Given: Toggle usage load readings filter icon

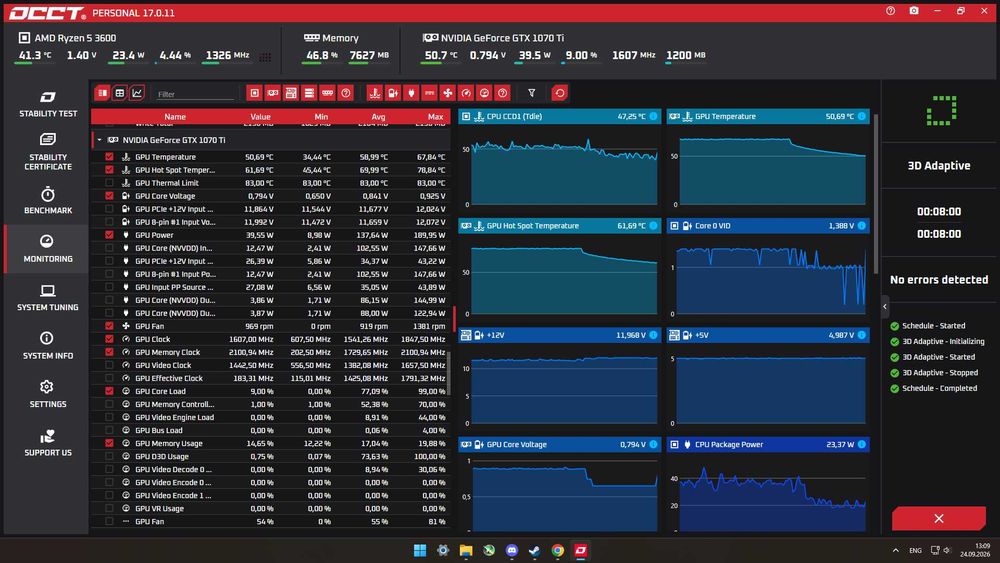Looking at the screenshot, I should coord(484,93).
